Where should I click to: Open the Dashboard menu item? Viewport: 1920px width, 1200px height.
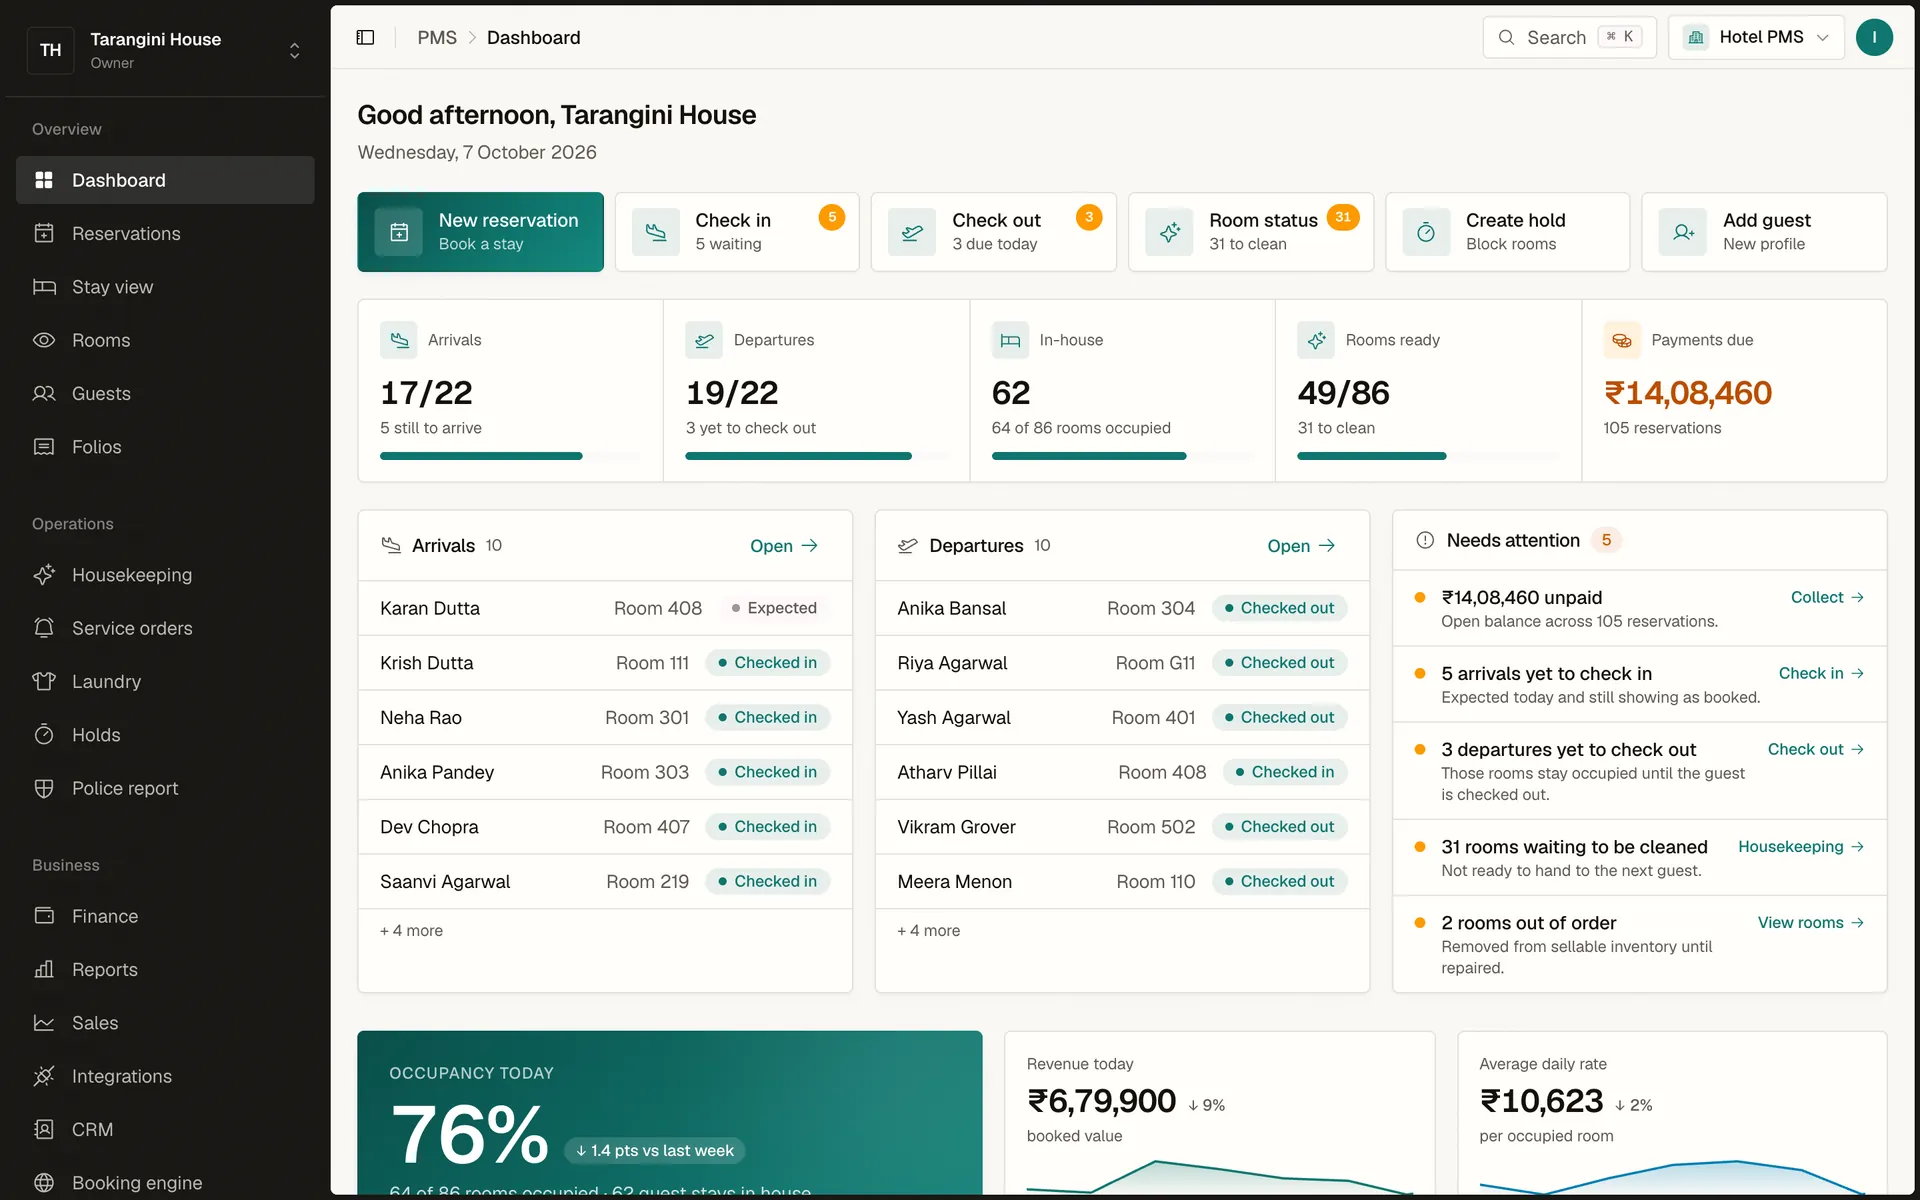pyautogui.click(x=165, y=180)
